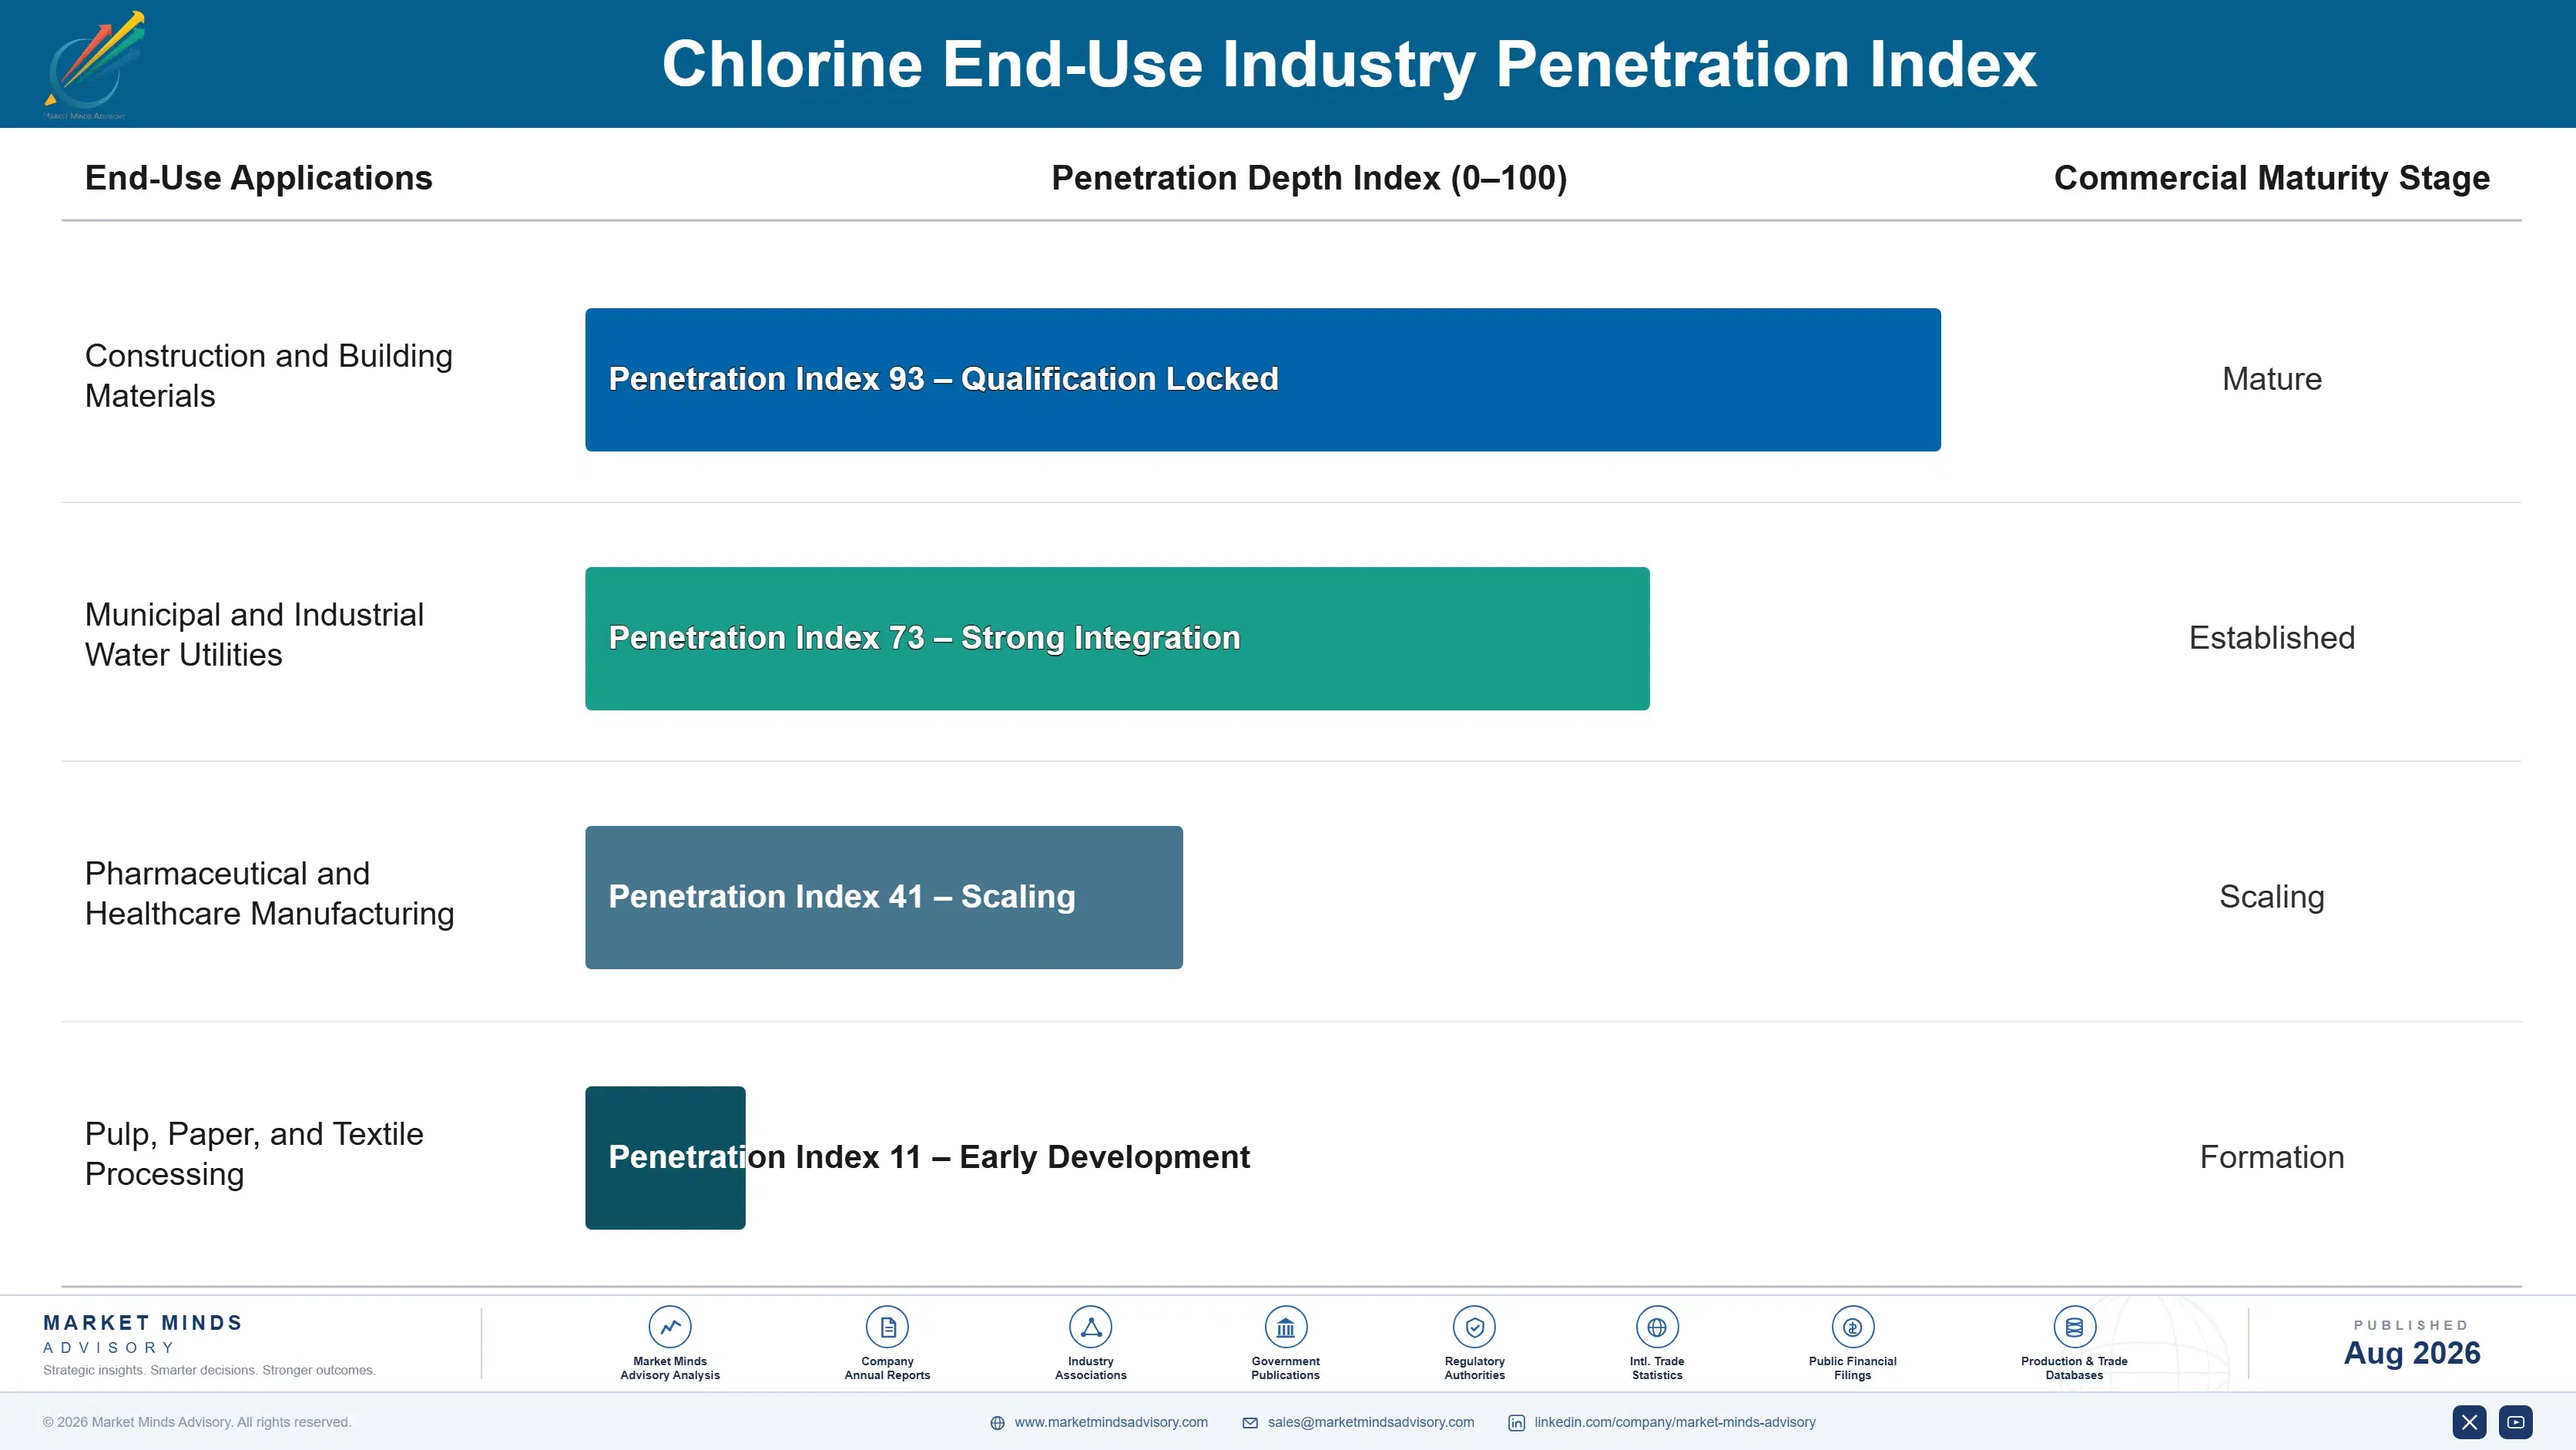The width and height of the screenshot is (2576, 1450).
Task: Click the PUBLISHED label above the date
Action: tap(2411, 1325)
